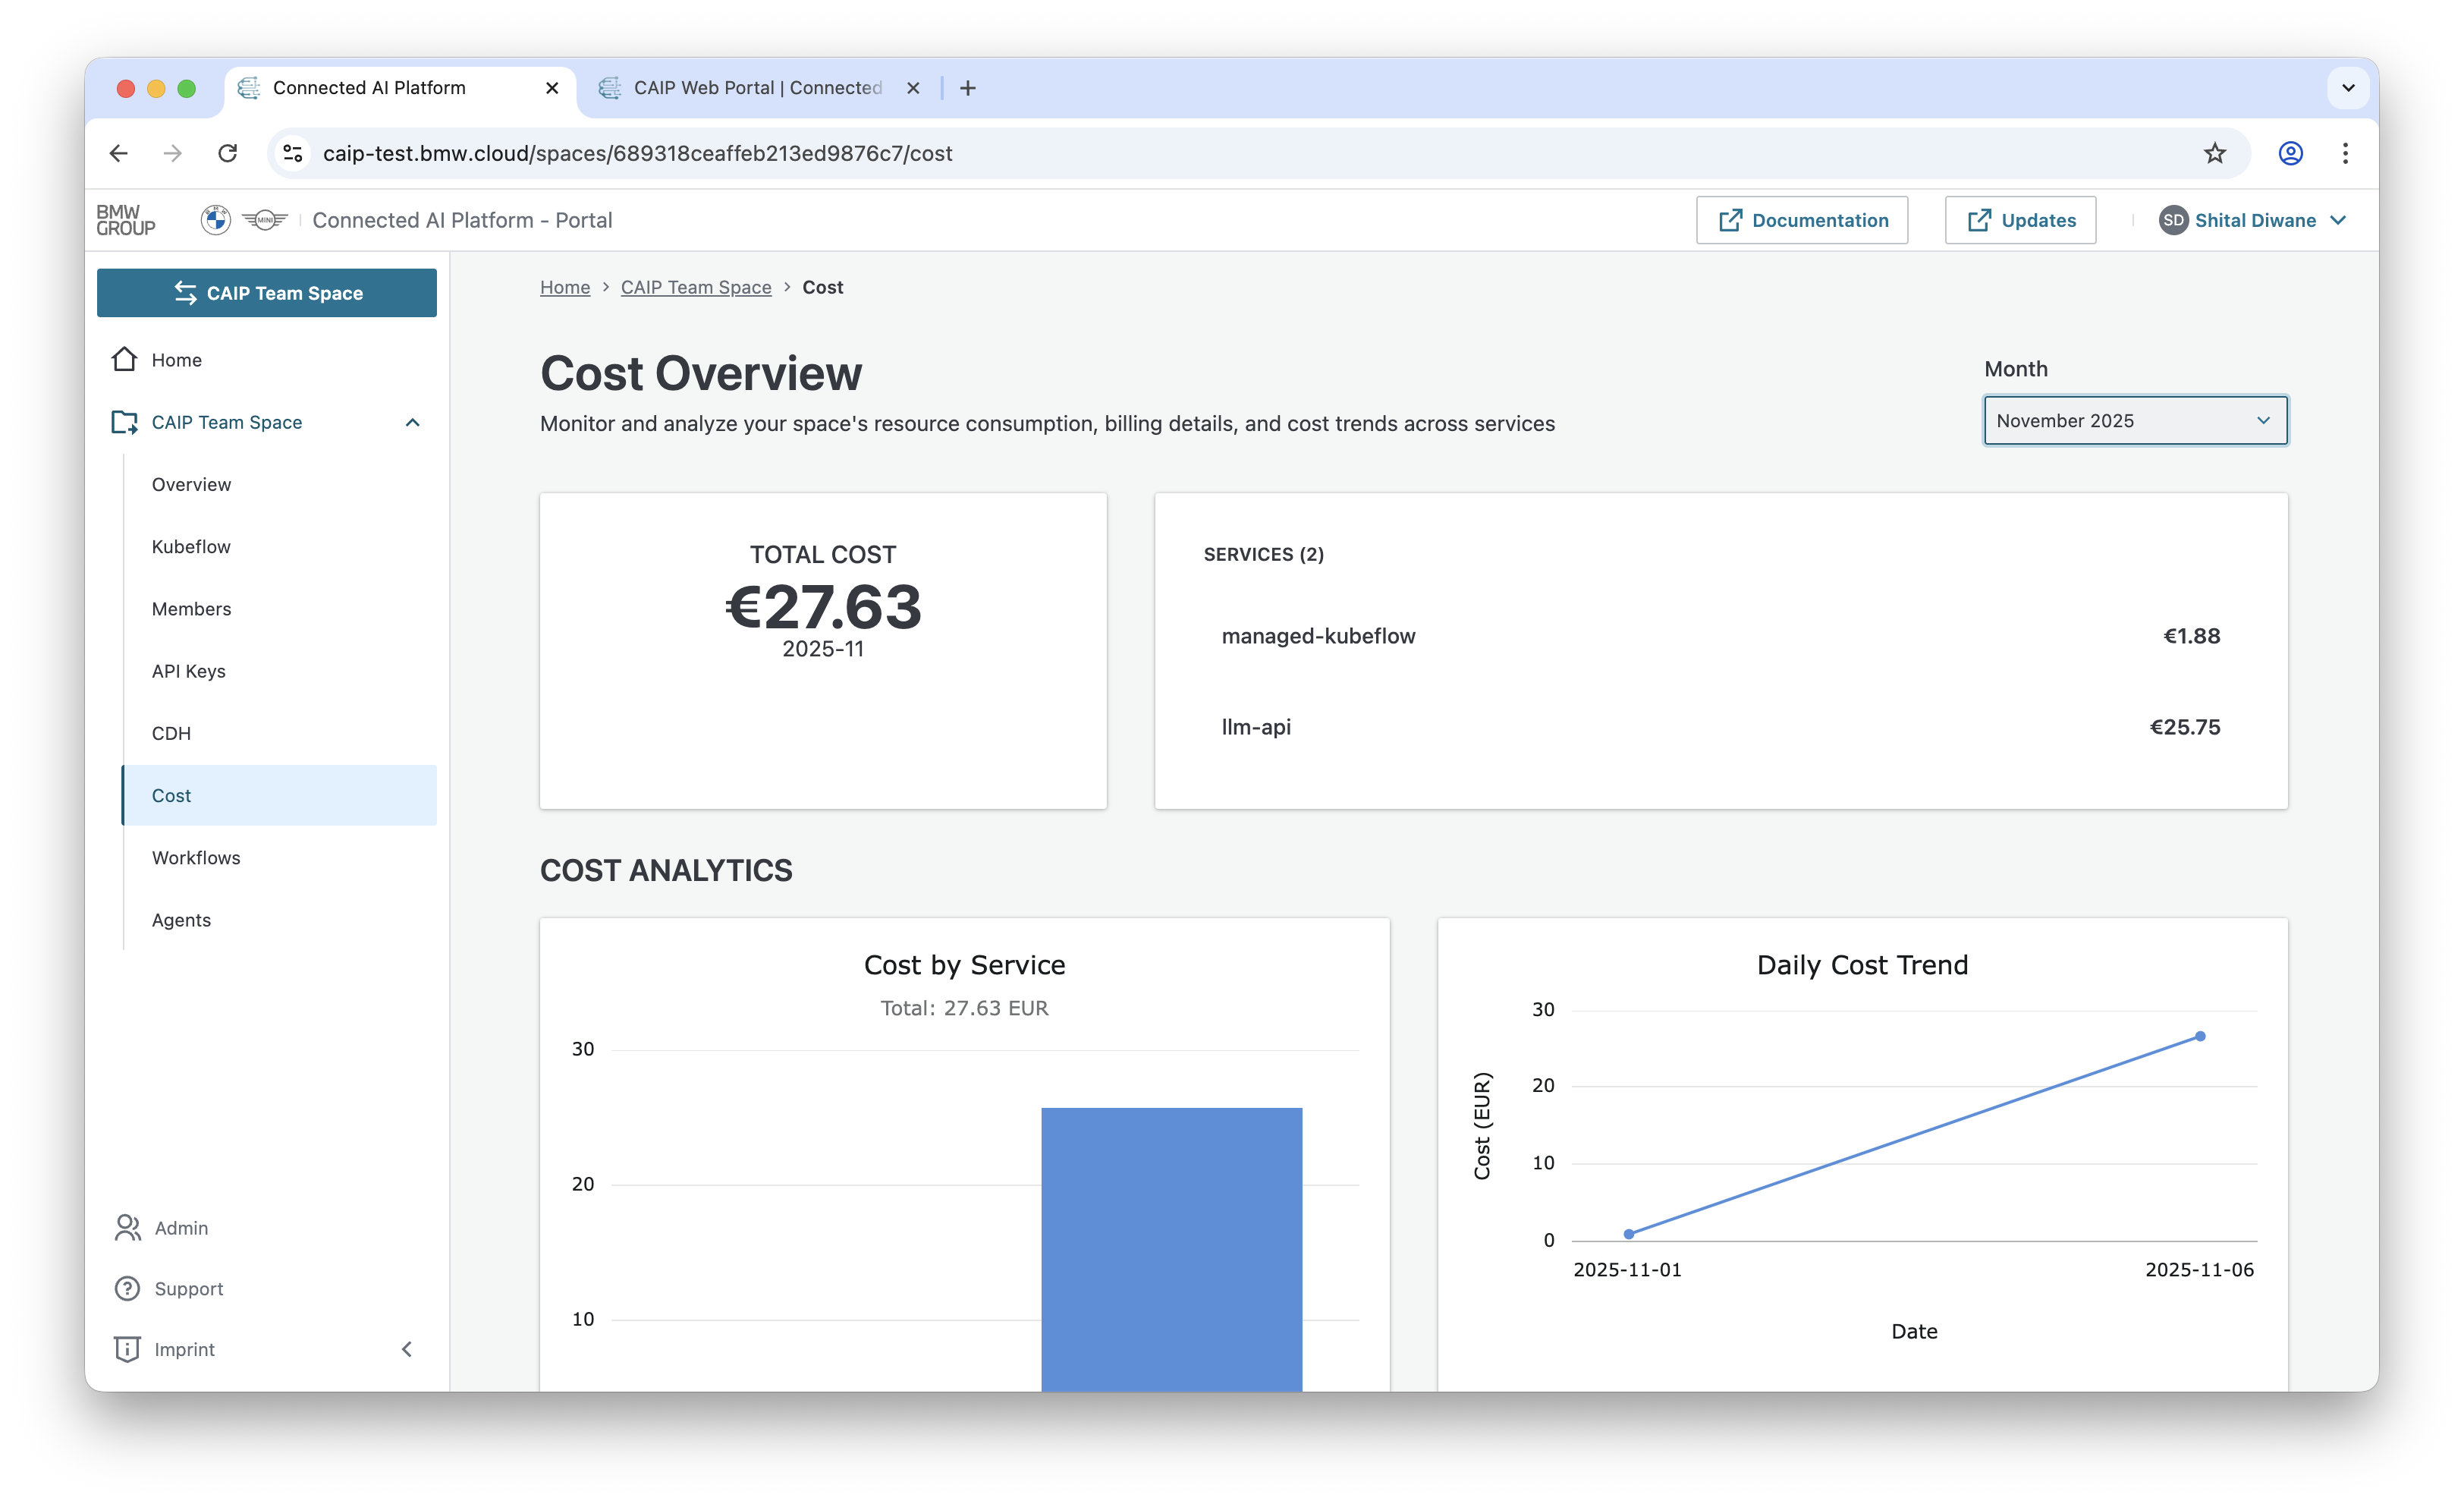Click the browser back arrow

click(119, 153)
